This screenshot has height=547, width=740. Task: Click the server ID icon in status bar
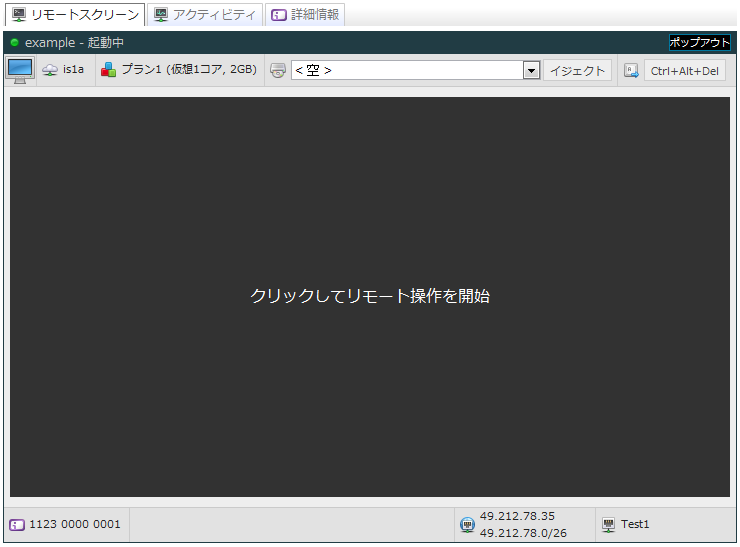(17, 525)
